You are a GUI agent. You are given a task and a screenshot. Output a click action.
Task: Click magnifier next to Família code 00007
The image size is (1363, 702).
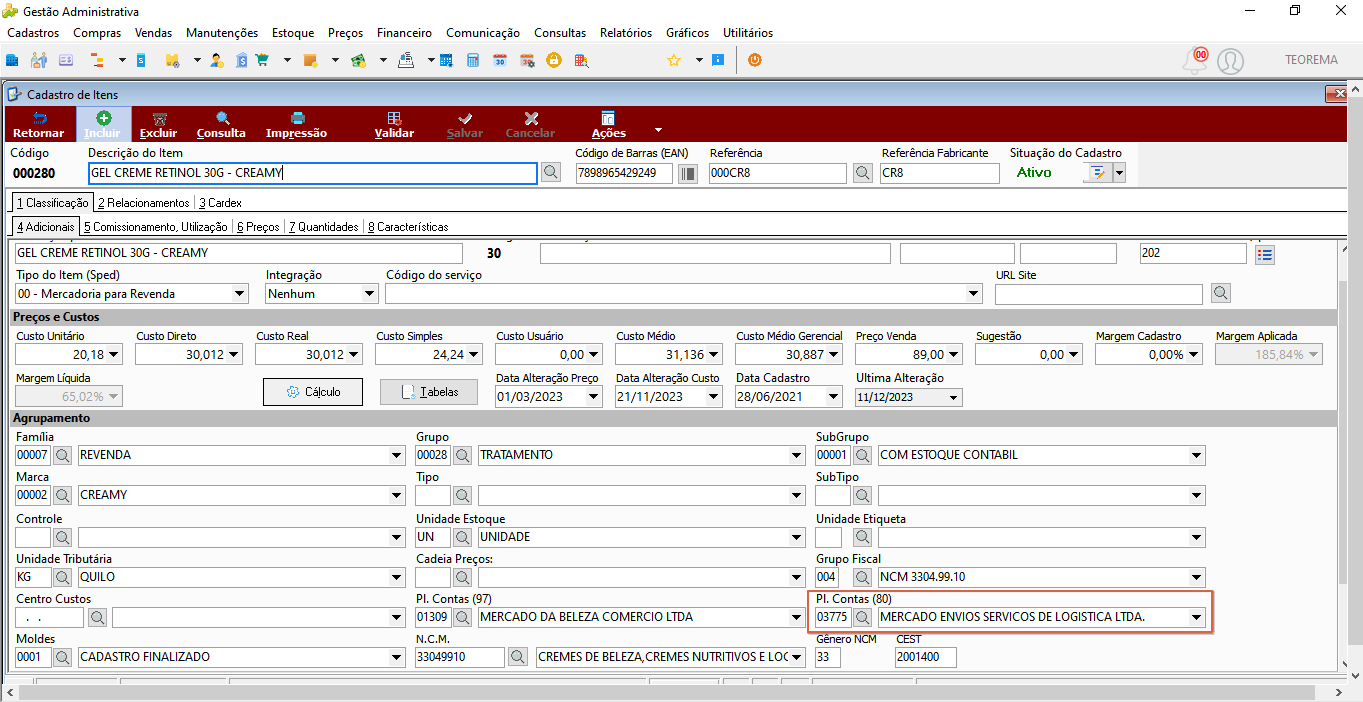pyautogui.click(x=62, y=455)
